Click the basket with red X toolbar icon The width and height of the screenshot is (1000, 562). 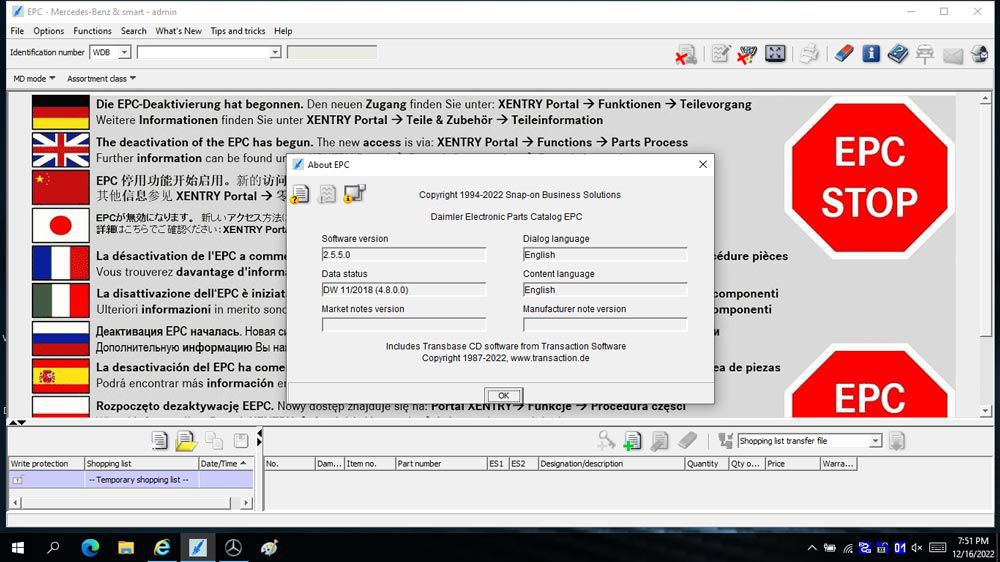tap(747, 54)
